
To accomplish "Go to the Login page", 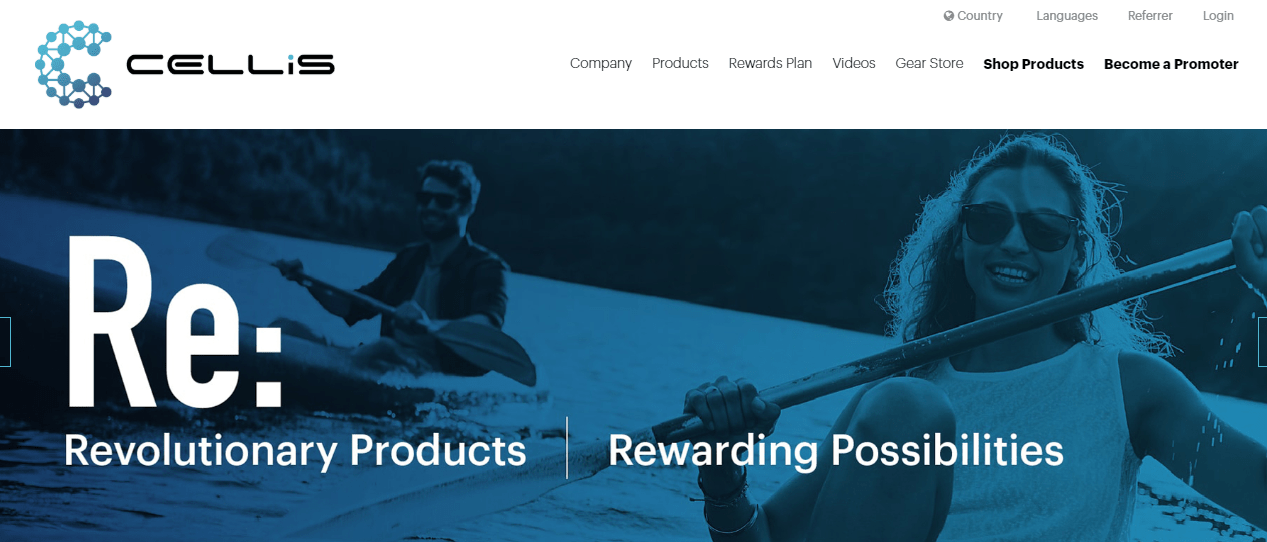I will [x=1218, y=16].
